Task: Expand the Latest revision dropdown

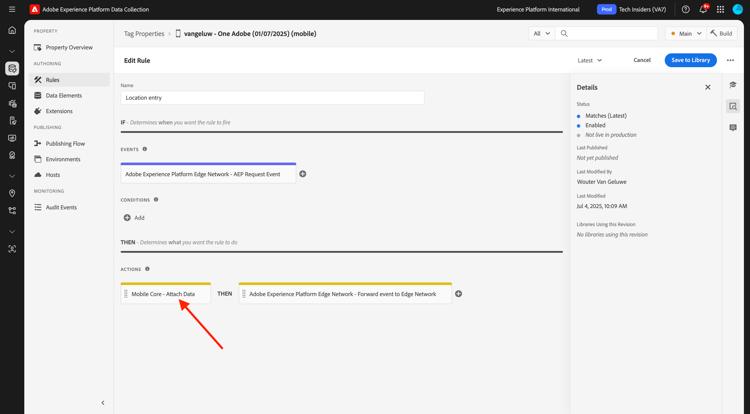Action: click(590, 60)
